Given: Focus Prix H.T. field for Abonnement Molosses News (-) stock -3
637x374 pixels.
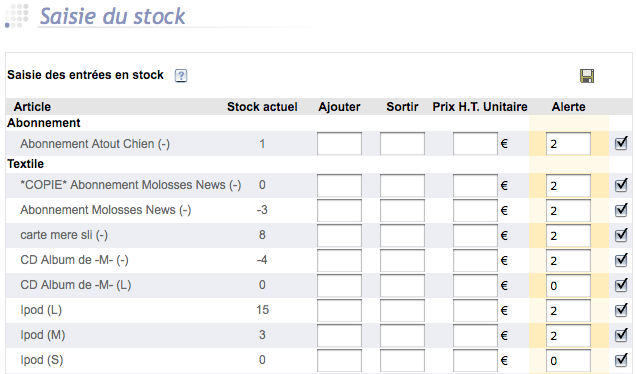Looking at the screenshot, I should click(x=475, y=210).
